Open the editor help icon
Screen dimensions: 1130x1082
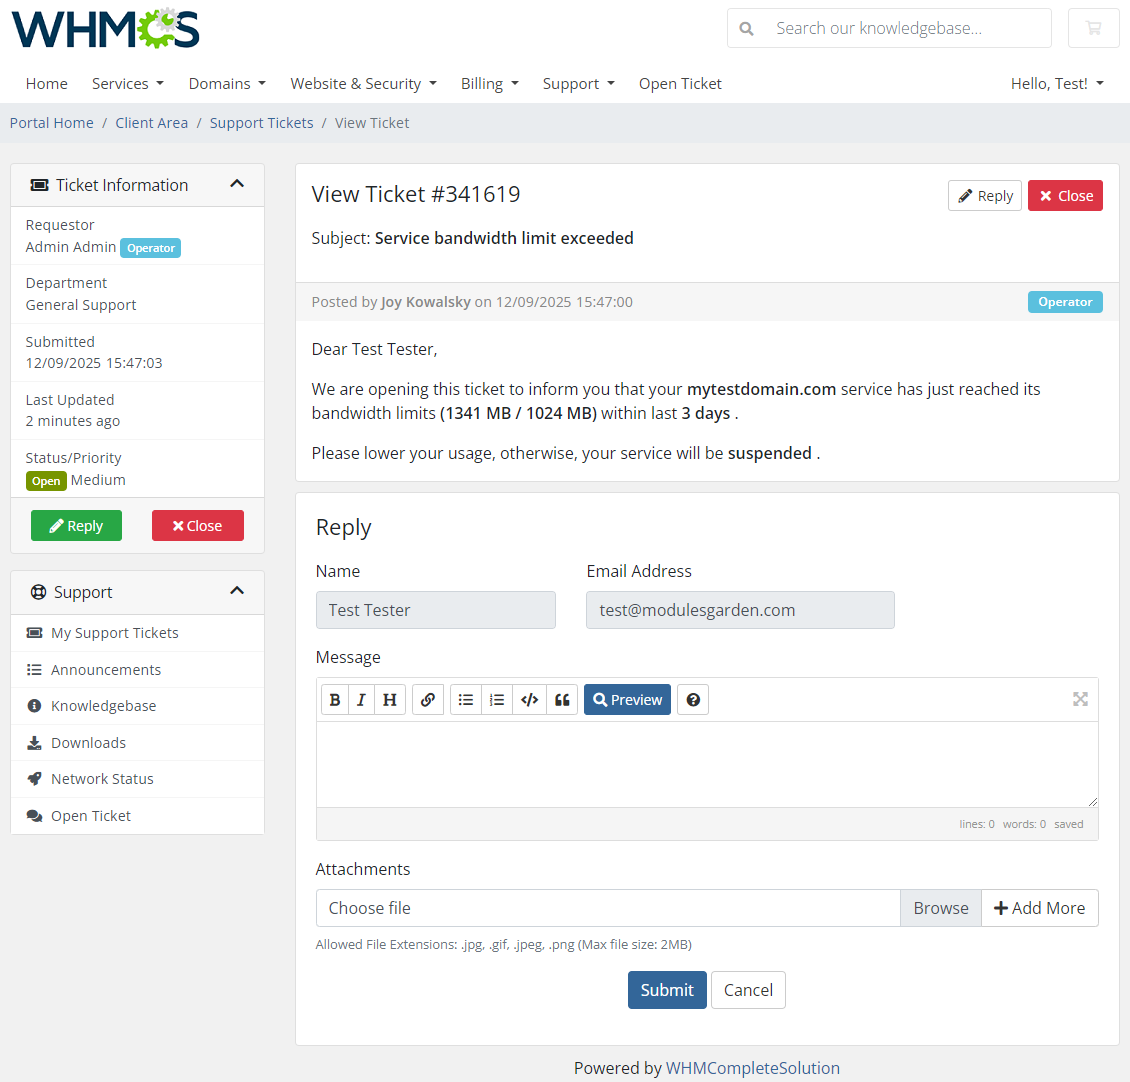693,699
